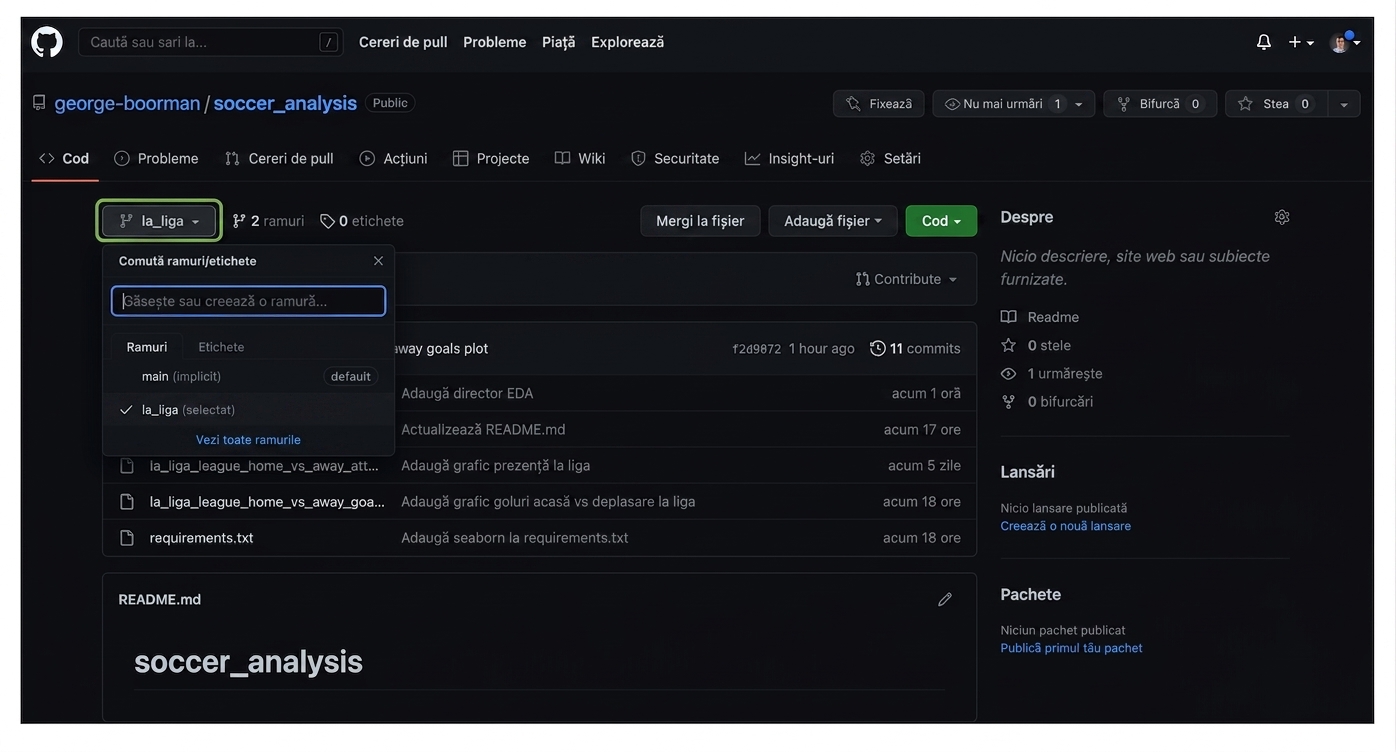
Task: Switch to the Wiki tab
Action: [580, 158]
